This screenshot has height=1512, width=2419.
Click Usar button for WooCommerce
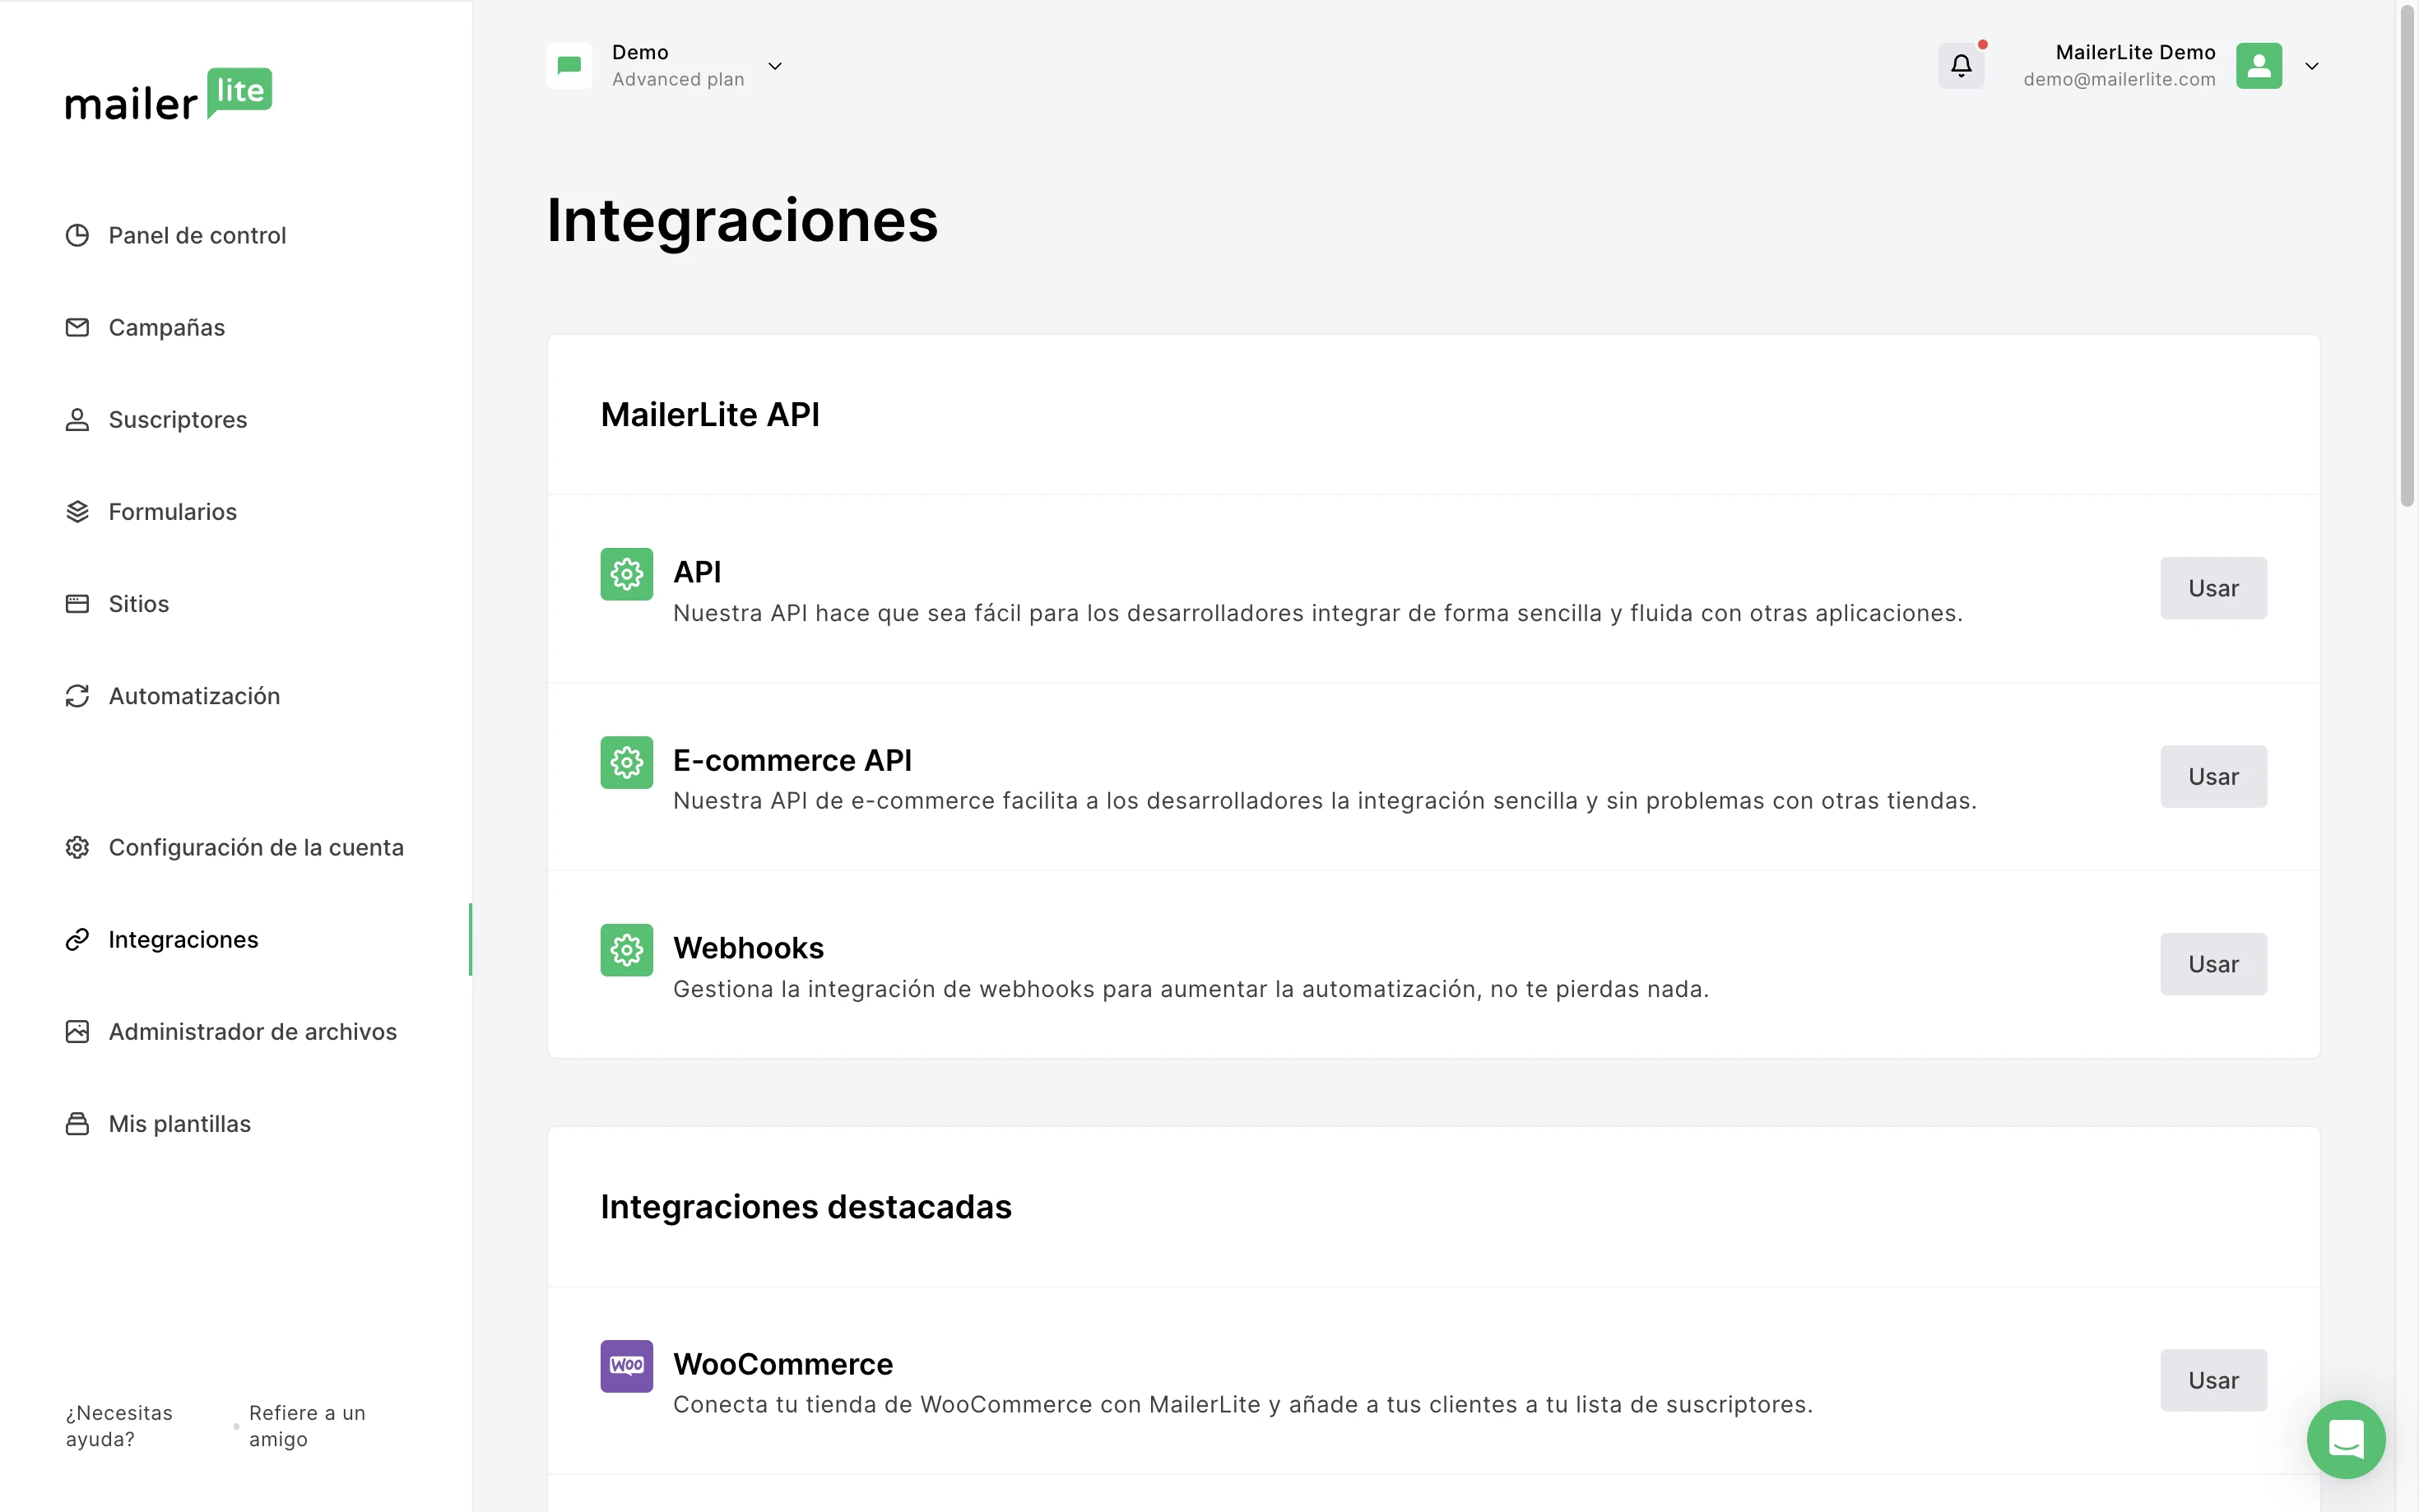pos(2212,1380)
